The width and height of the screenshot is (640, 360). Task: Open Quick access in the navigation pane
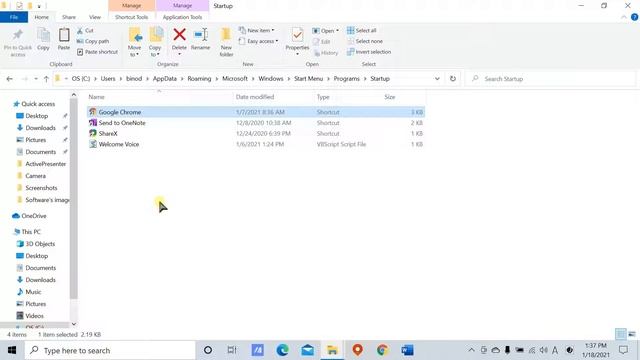[38, 104]
